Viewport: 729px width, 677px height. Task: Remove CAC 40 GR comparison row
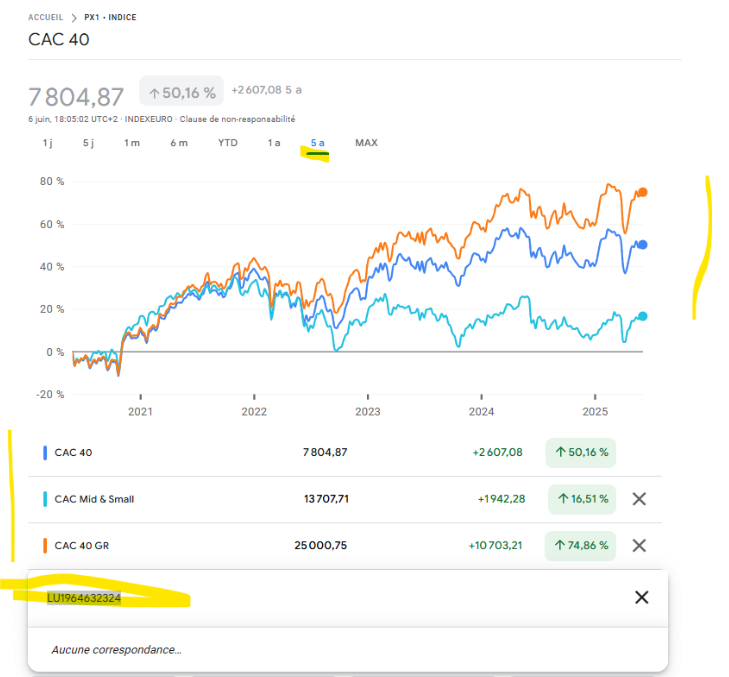click(639, 545)
